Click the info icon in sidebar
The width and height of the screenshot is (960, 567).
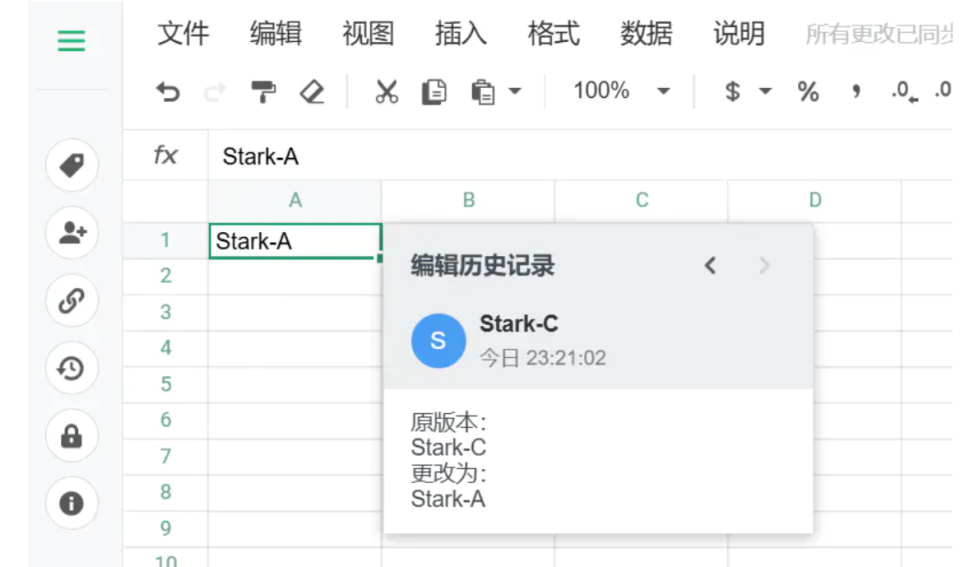coord(71,503)
